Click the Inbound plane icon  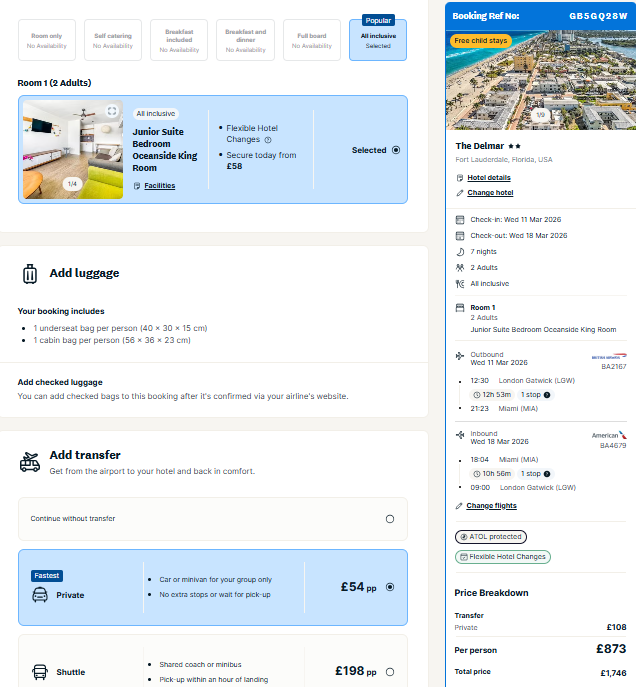coord(460,435)
